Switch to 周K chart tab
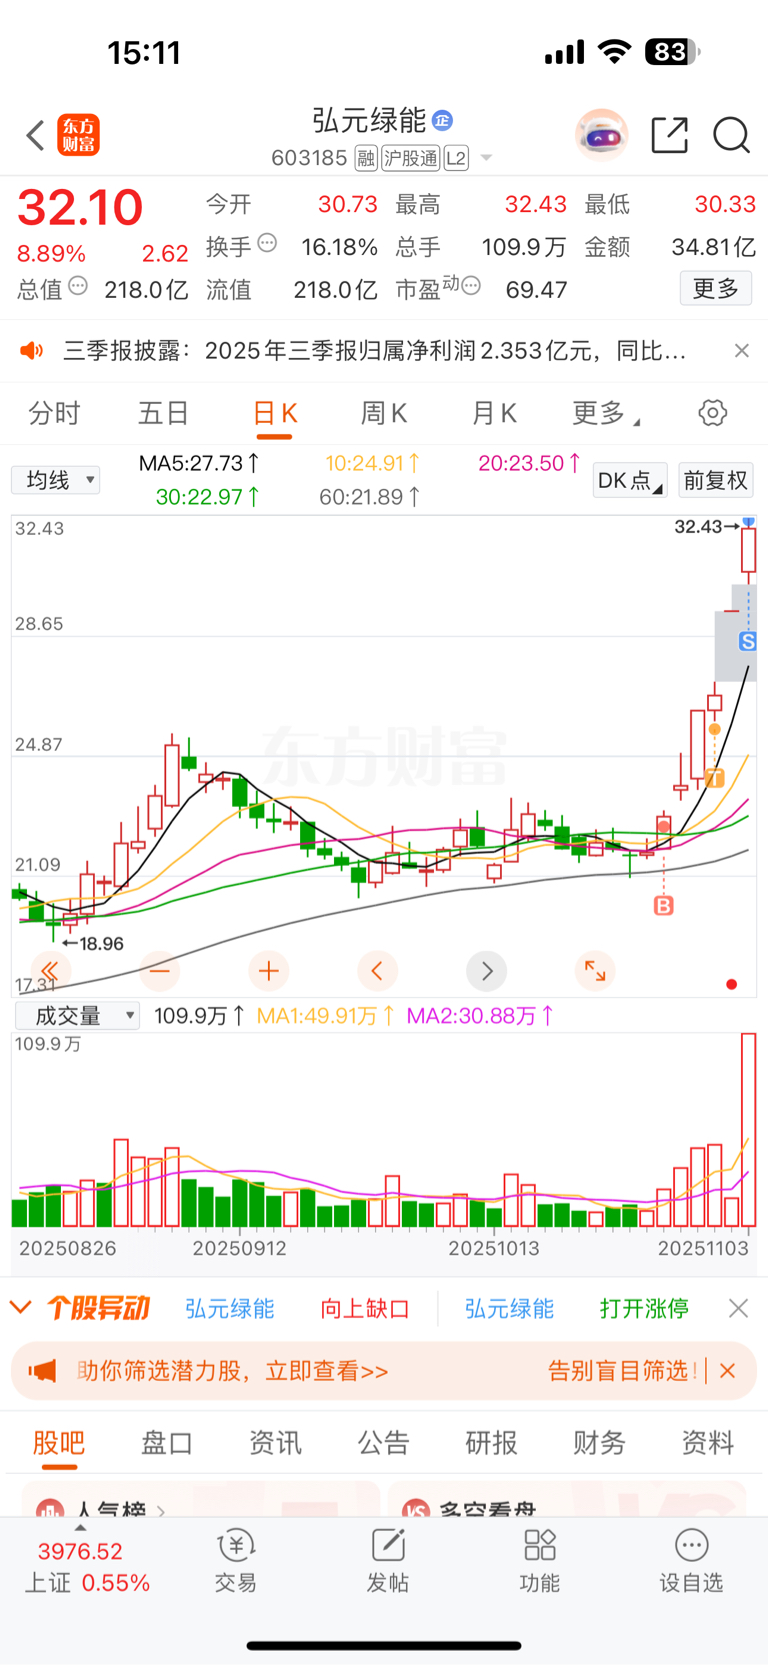Screen dimensions: 768x1665 384,413
